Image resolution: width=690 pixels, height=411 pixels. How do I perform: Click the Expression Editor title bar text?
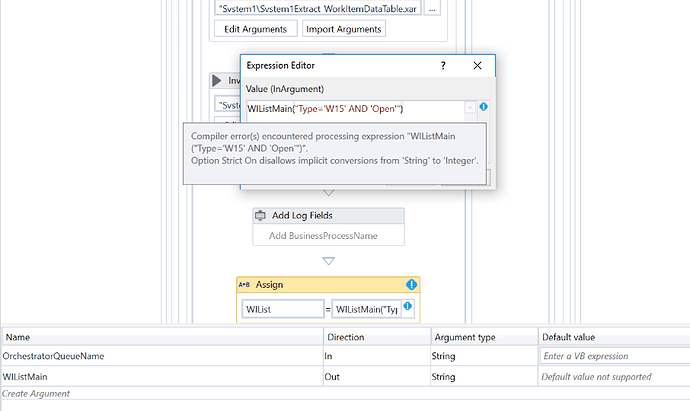(x=280, y=66)
